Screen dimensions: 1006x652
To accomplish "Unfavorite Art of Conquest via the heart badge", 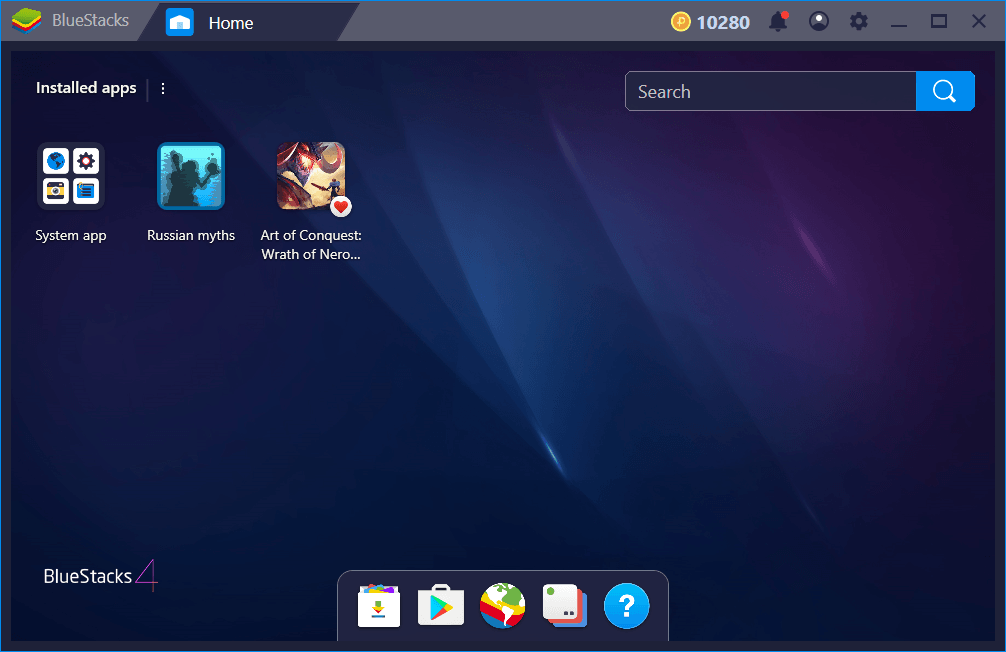I will 341,207.
